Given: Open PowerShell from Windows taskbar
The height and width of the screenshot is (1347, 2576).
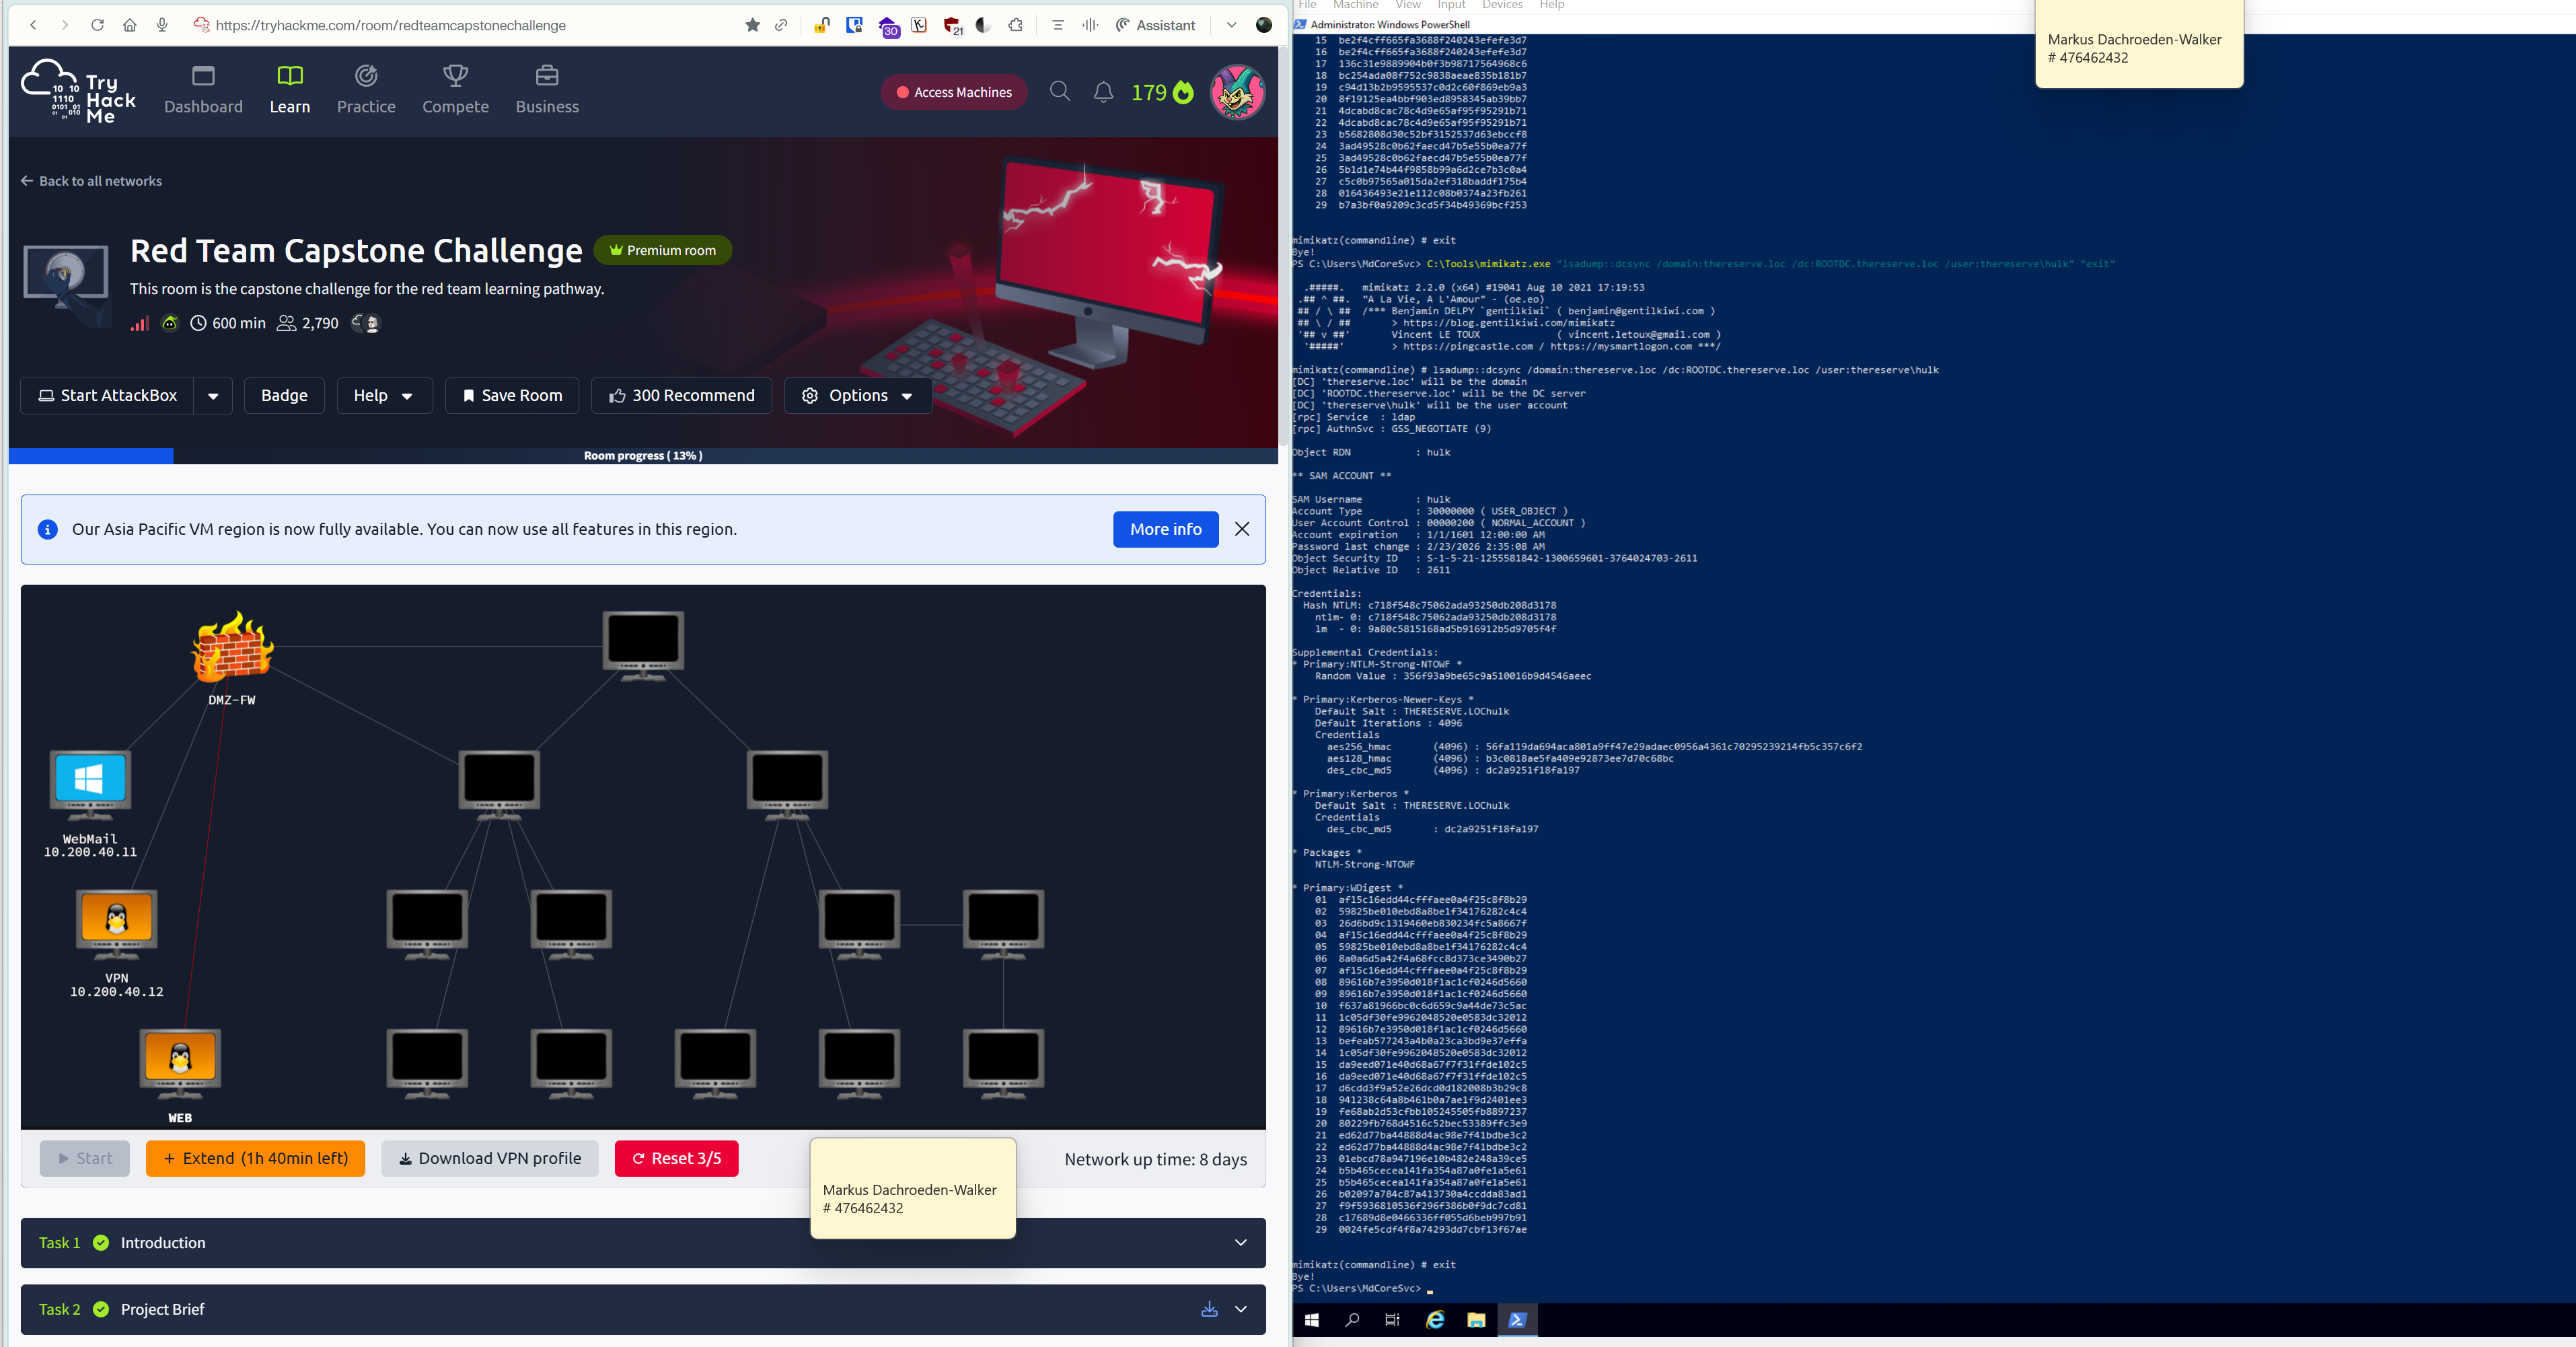Looking at the screenshot, I should [1517, 1320].
